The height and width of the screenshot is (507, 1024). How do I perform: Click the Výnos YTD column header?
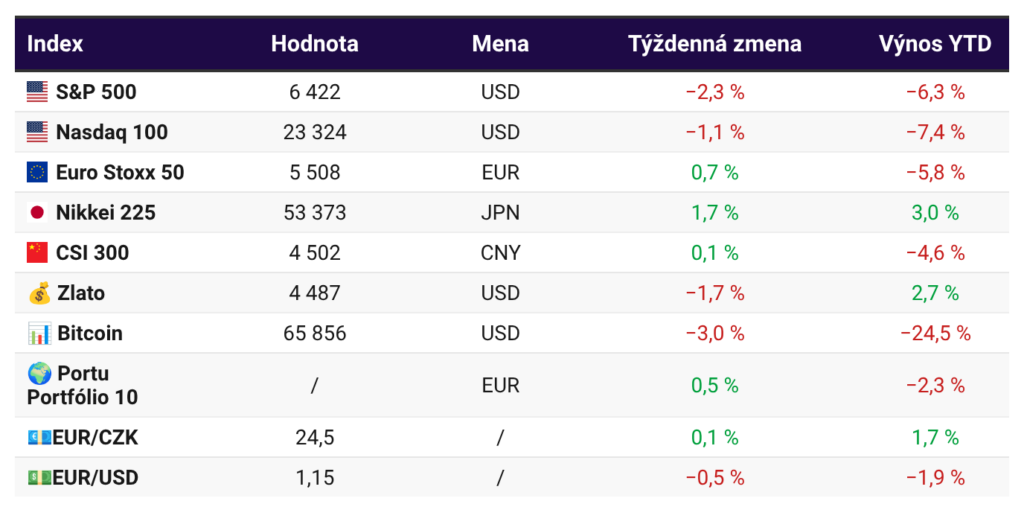935,44
